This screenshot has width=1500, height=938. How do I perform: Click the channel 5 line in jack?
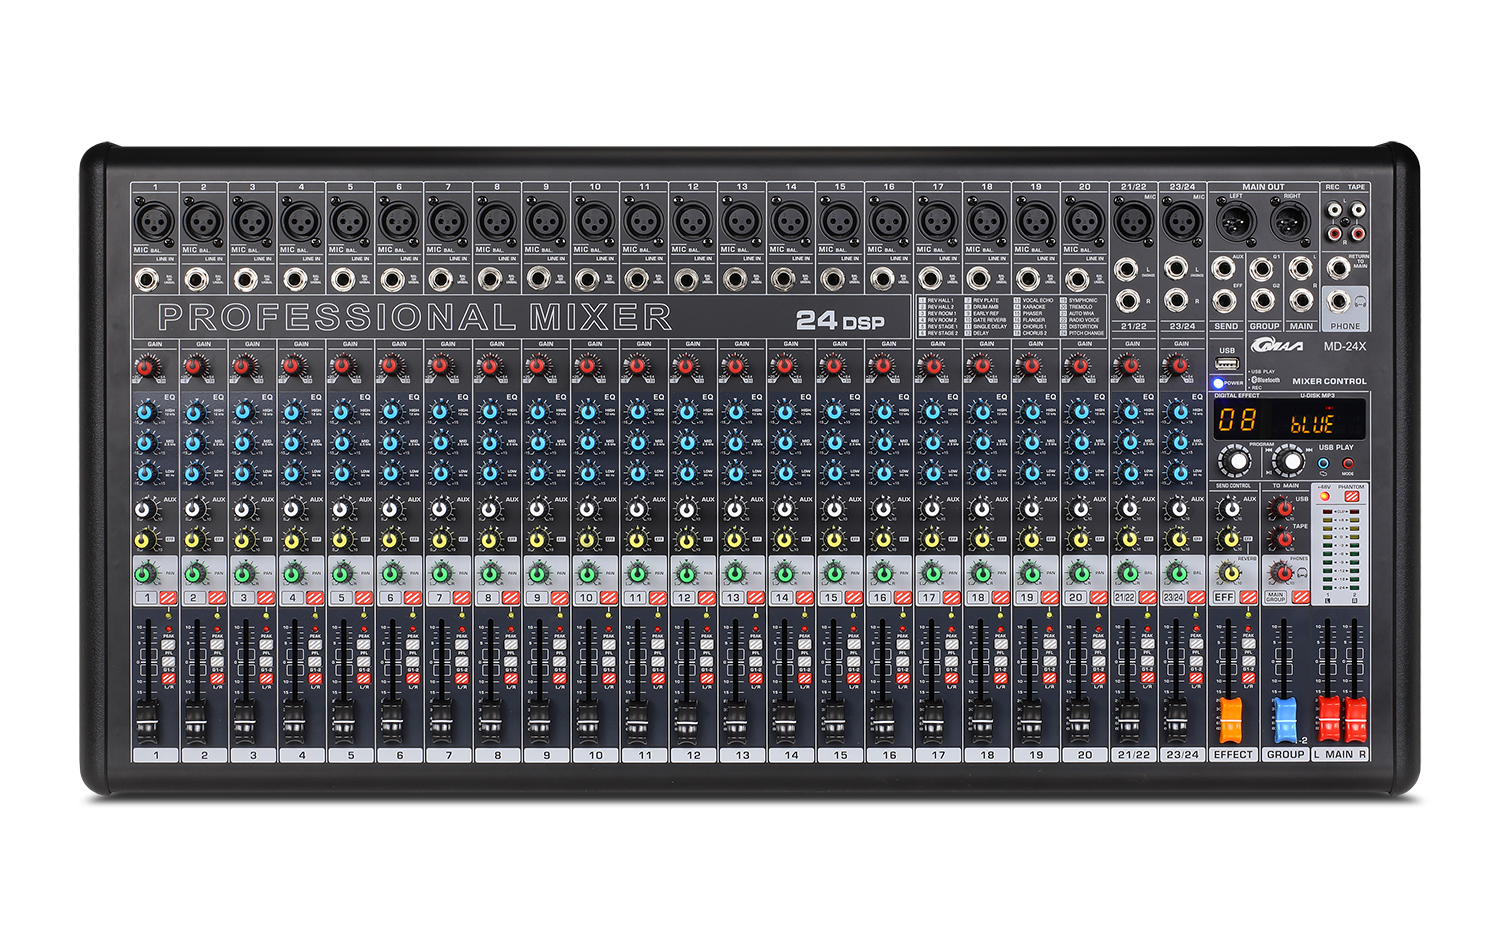point(343,279)
